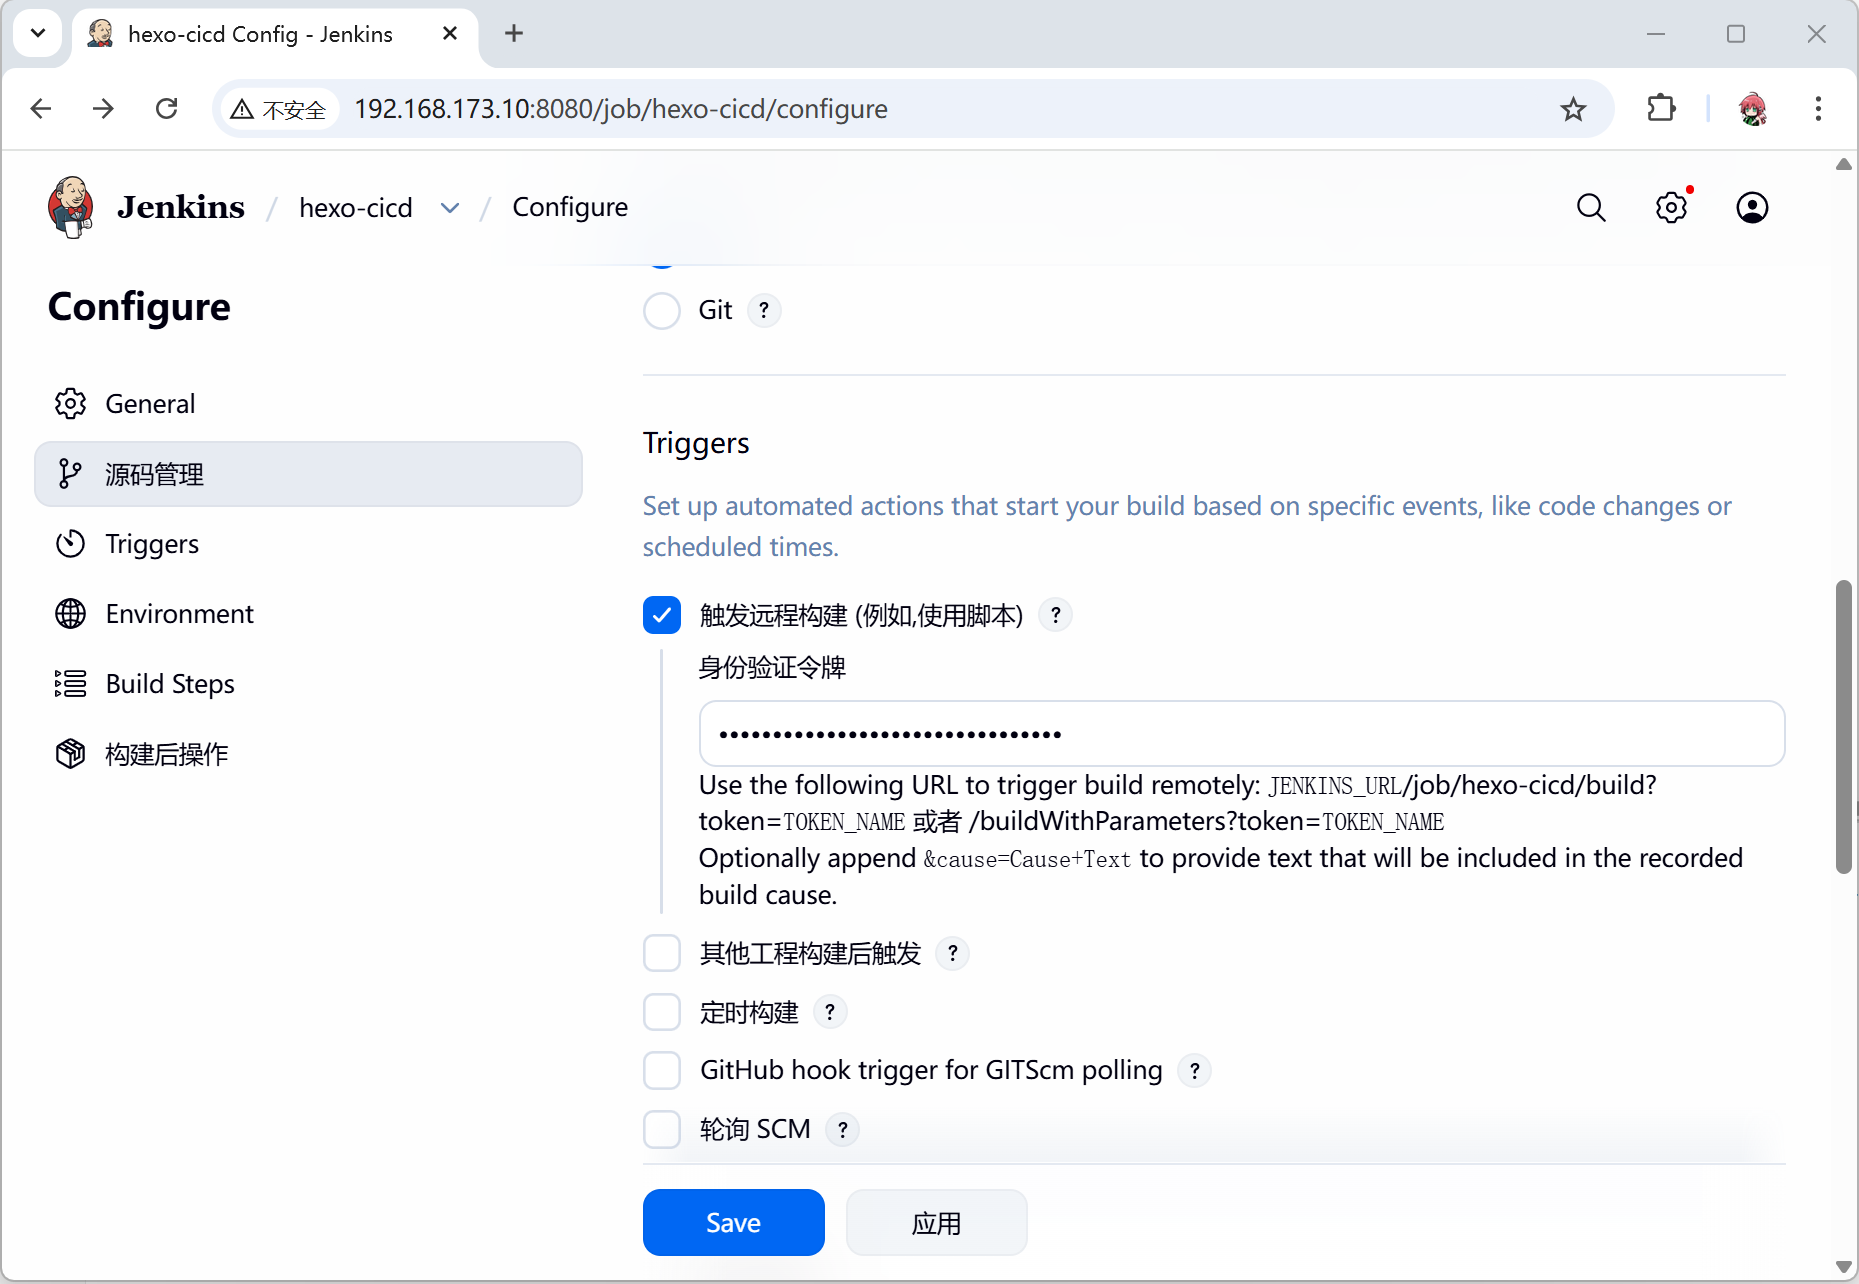Enable the 轮询 SCM checkbox
1859x1284 pixels.
pyautogui.click(x=662, y=1129)
